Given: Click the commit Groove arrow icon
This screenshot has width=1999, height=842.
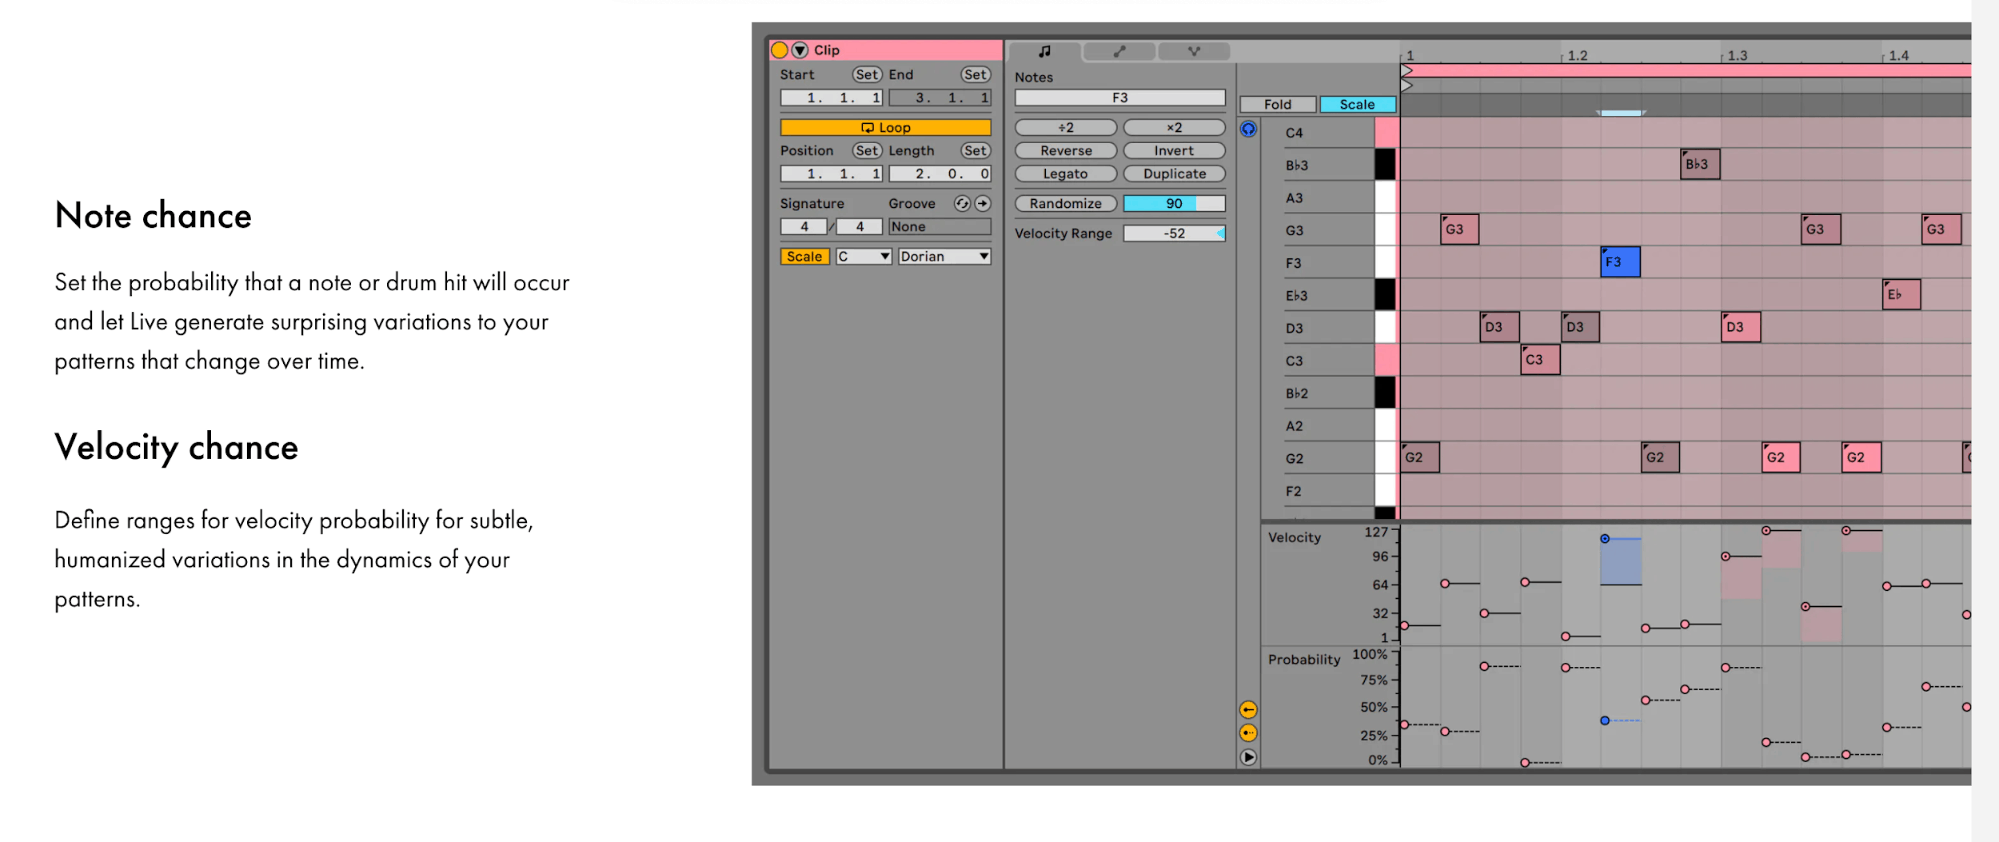Looking at the screenshot, I should pos(982,204).
